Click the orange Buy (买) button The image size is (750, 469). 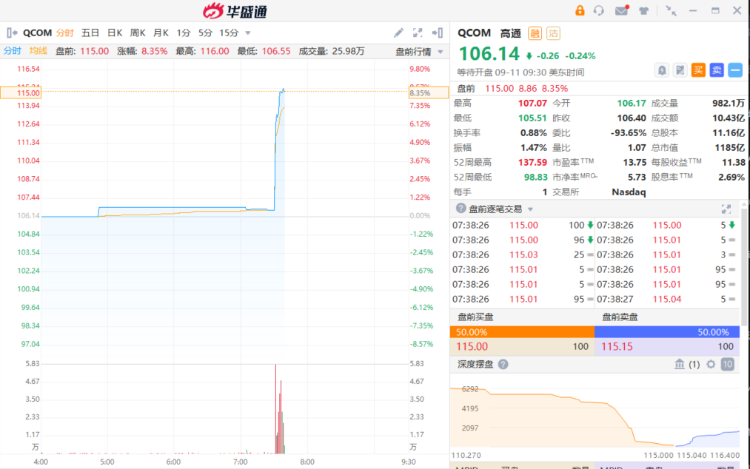coord(698,70)
